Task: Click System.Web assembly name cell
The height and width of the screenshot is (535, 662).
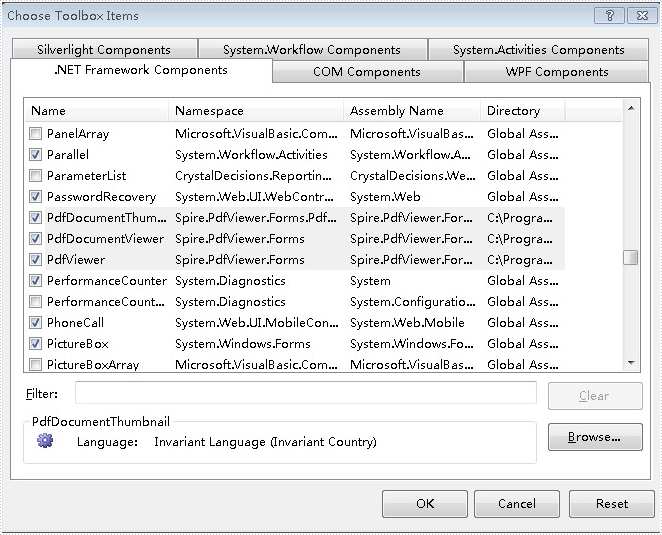Action: 385,197
